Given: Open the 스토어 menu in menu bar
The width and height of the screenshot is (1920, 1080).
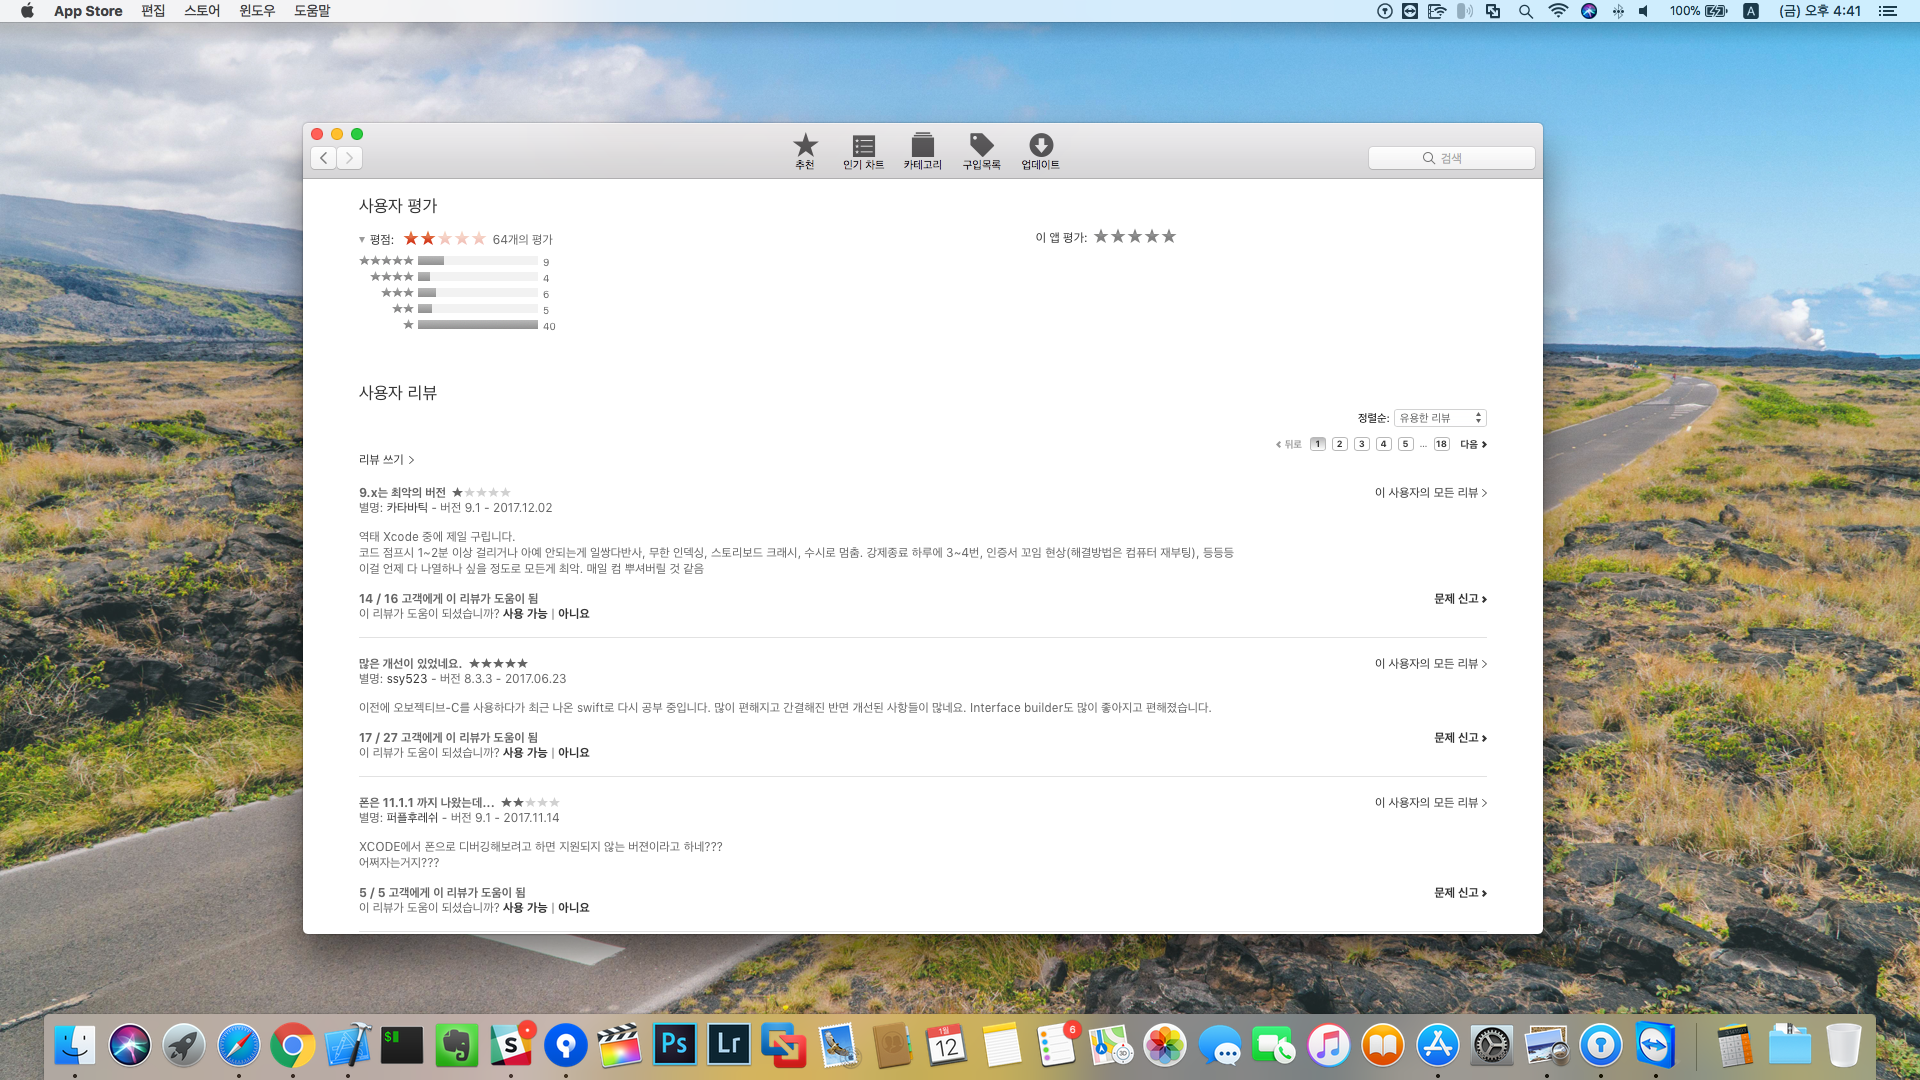Looking at the screenshot, I should tap(201, 11).
